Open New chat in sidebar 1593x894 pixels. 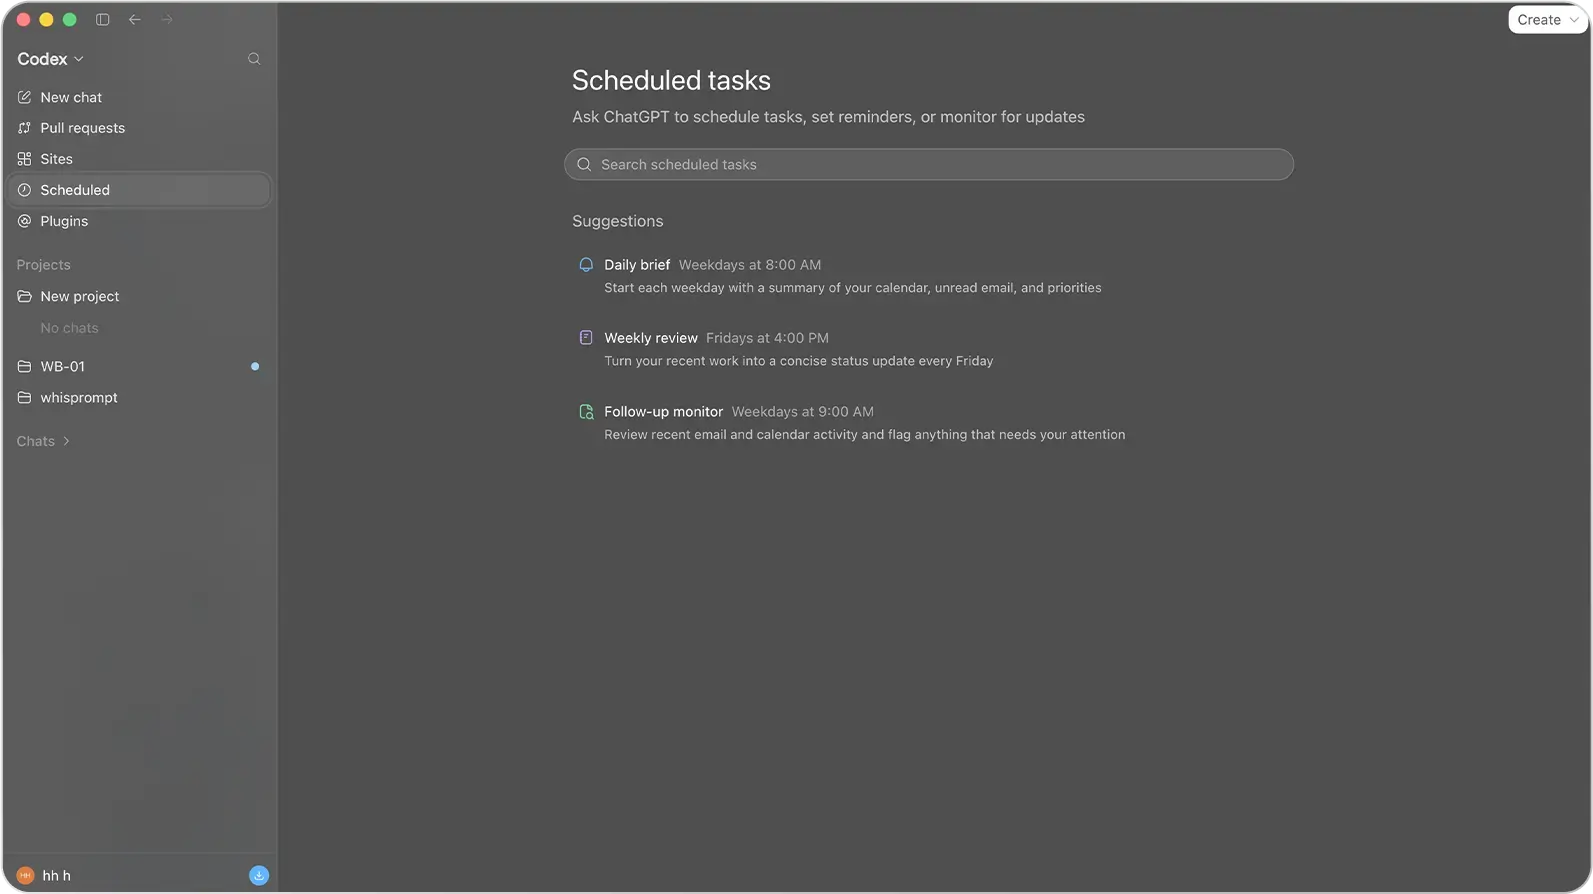click(x=139, y=97)
